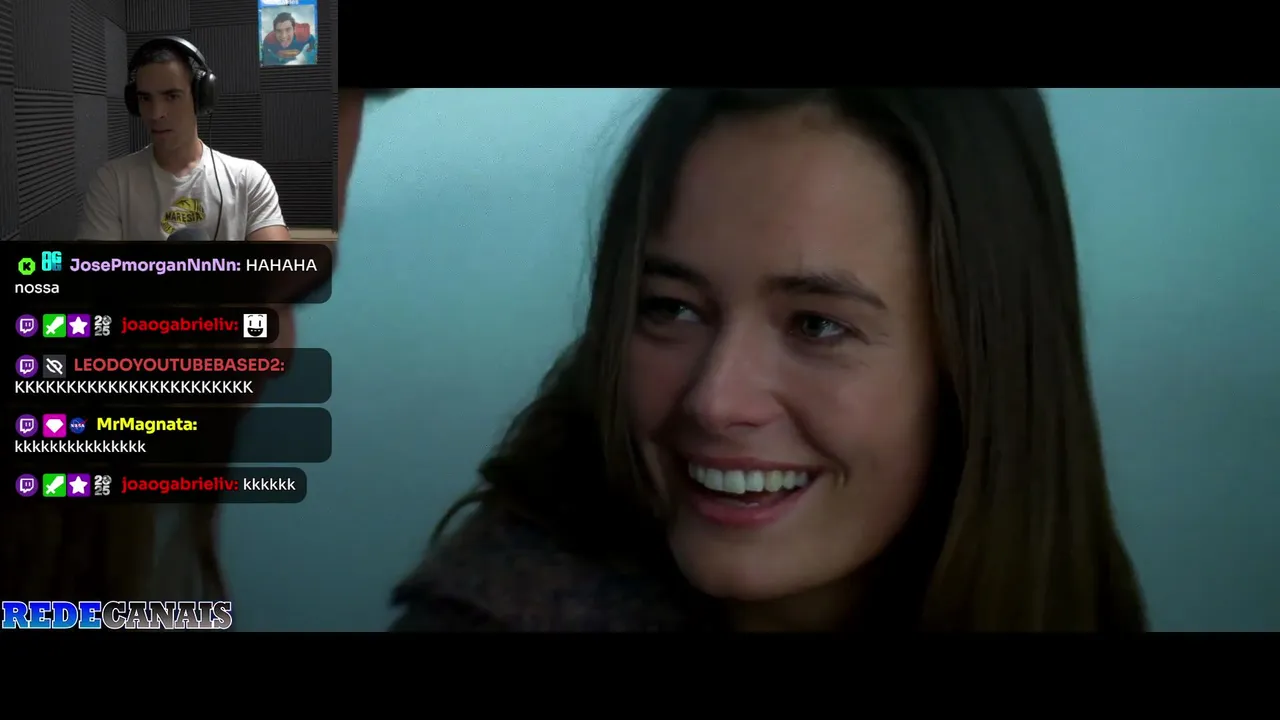This screenshot has width=1280, height=720.
Task: Click the OG badge beside JosePmorganNnNn
Action: coord(52,262)
